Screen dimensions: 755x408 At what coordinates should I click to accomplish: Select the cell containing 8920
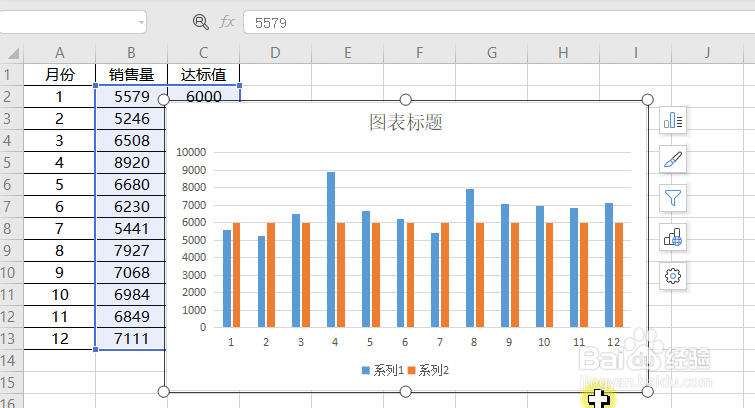[x=131, y=163]
